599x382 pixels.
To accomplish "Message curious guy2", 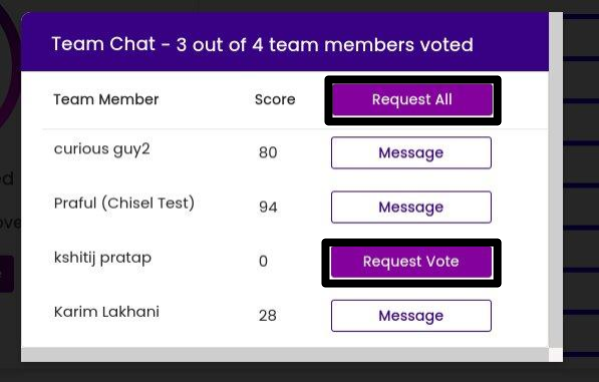I will point(411,153).
